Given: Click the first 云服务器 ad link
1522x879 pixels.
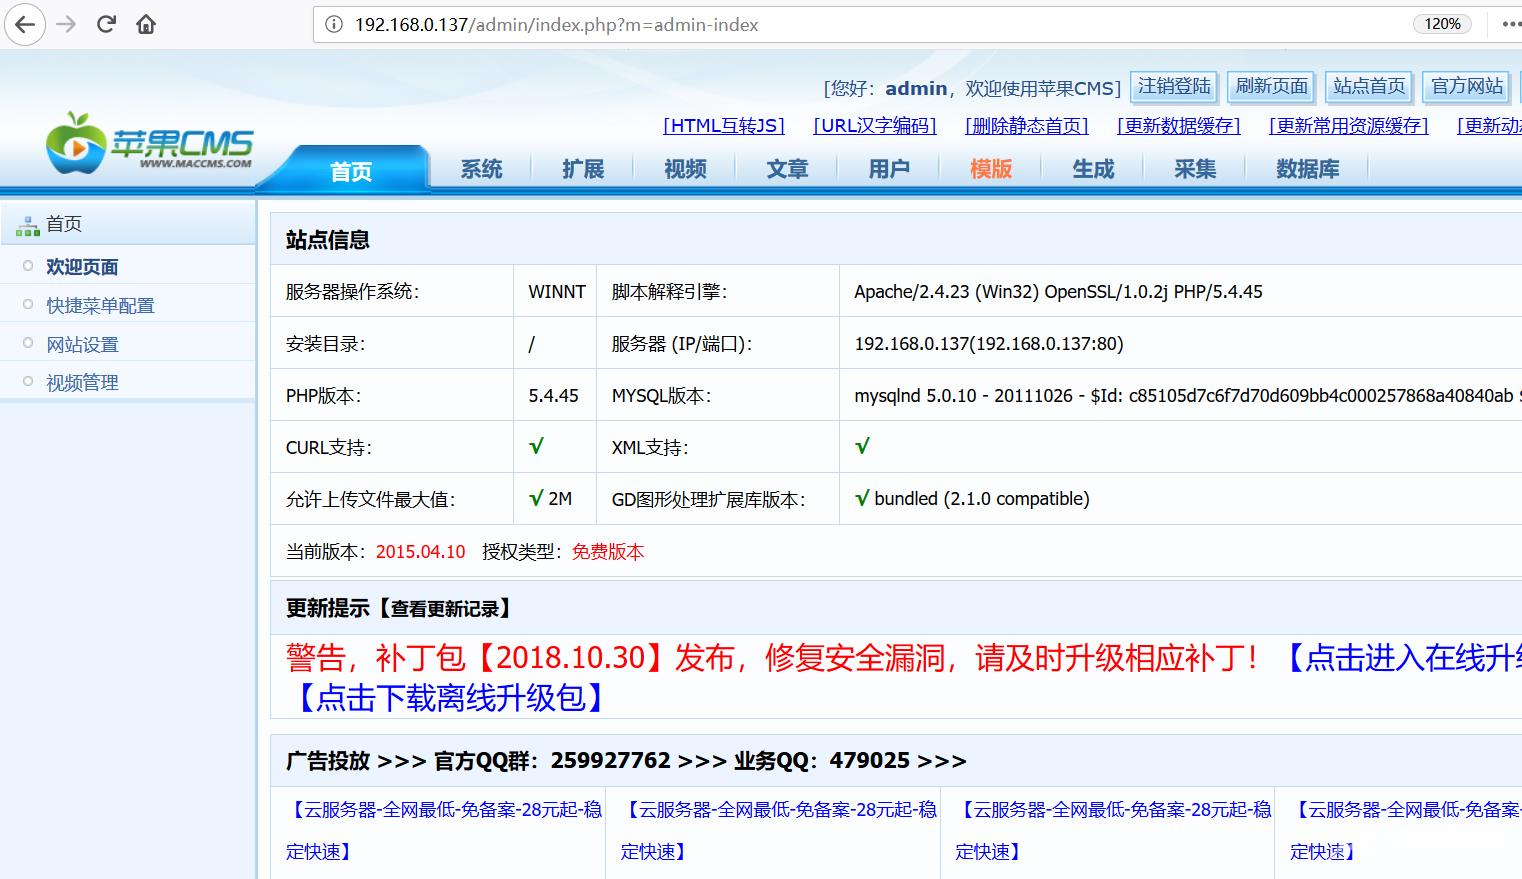Looking at the screenshot, I should click(444, 830).
